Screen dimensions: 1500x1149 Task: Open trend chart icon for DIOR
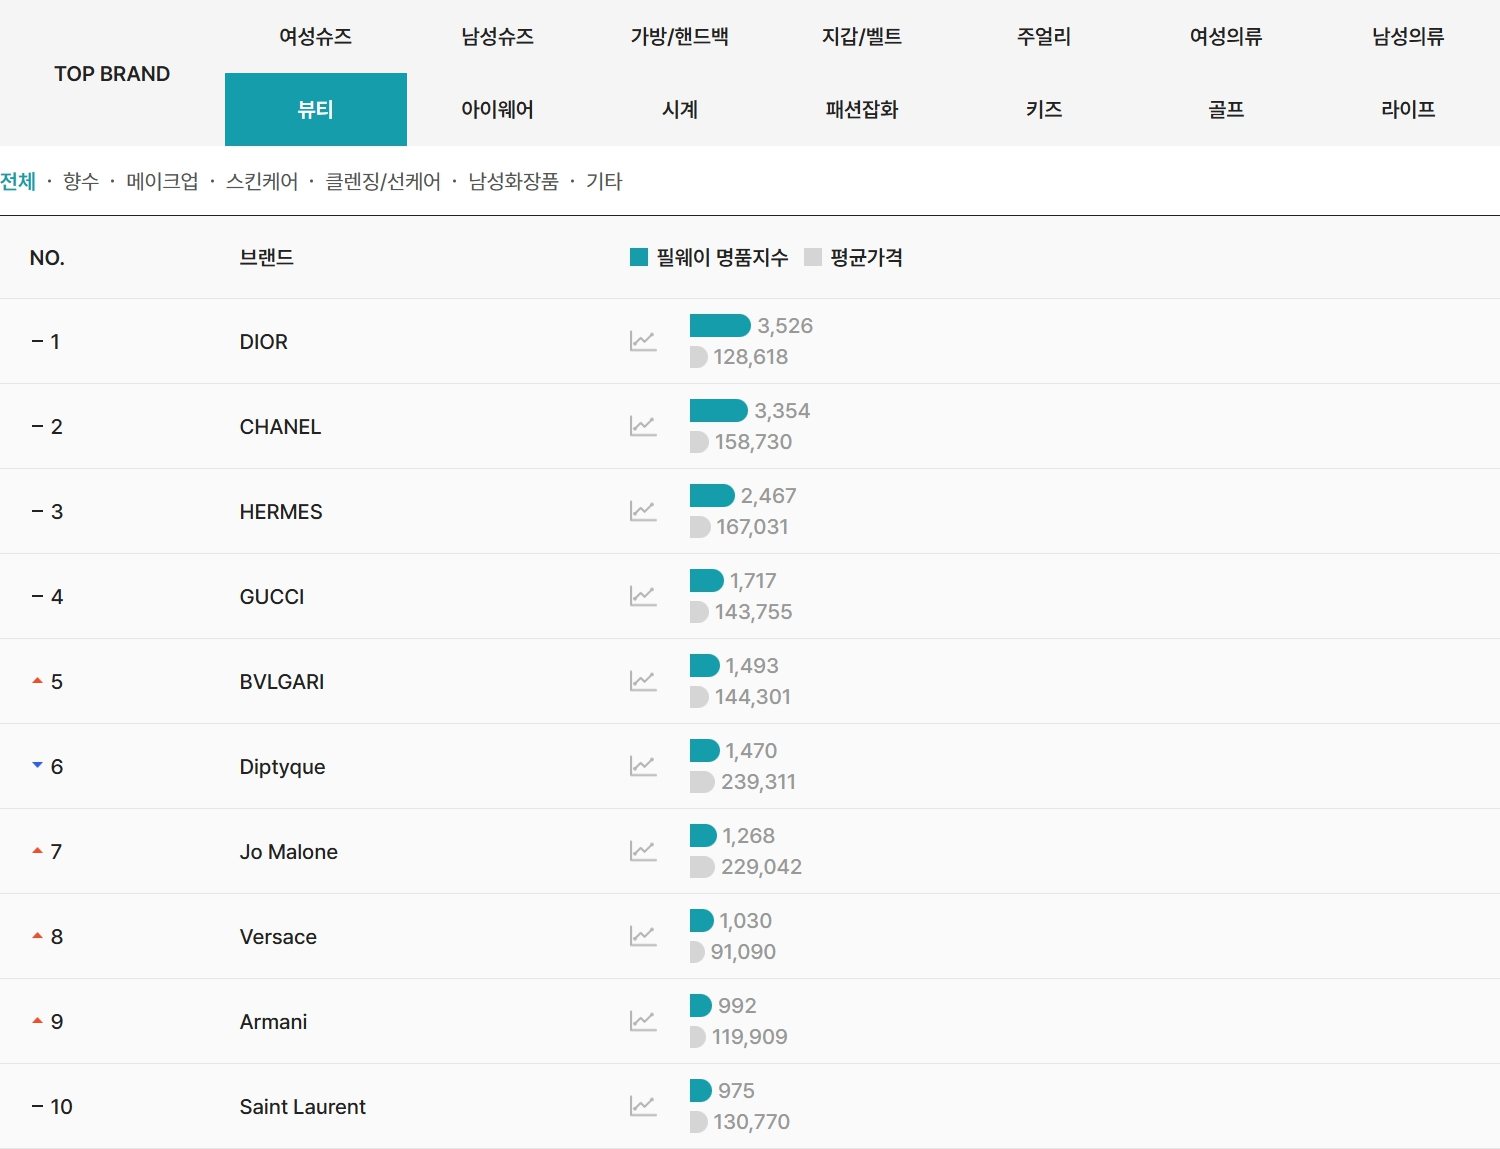[643, 341]
